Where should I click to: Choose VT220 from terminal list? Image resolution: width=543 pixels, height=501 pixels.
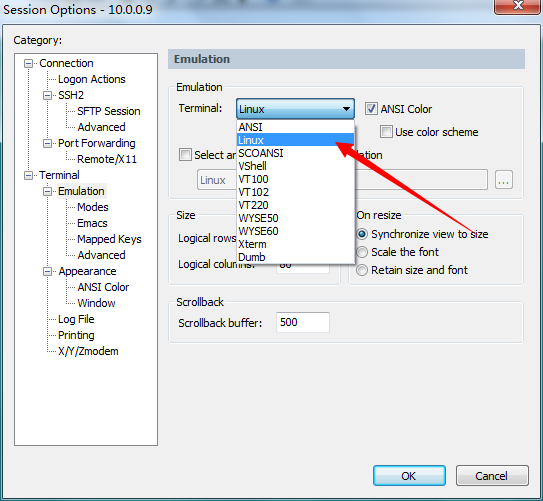(x=295, y=205)
